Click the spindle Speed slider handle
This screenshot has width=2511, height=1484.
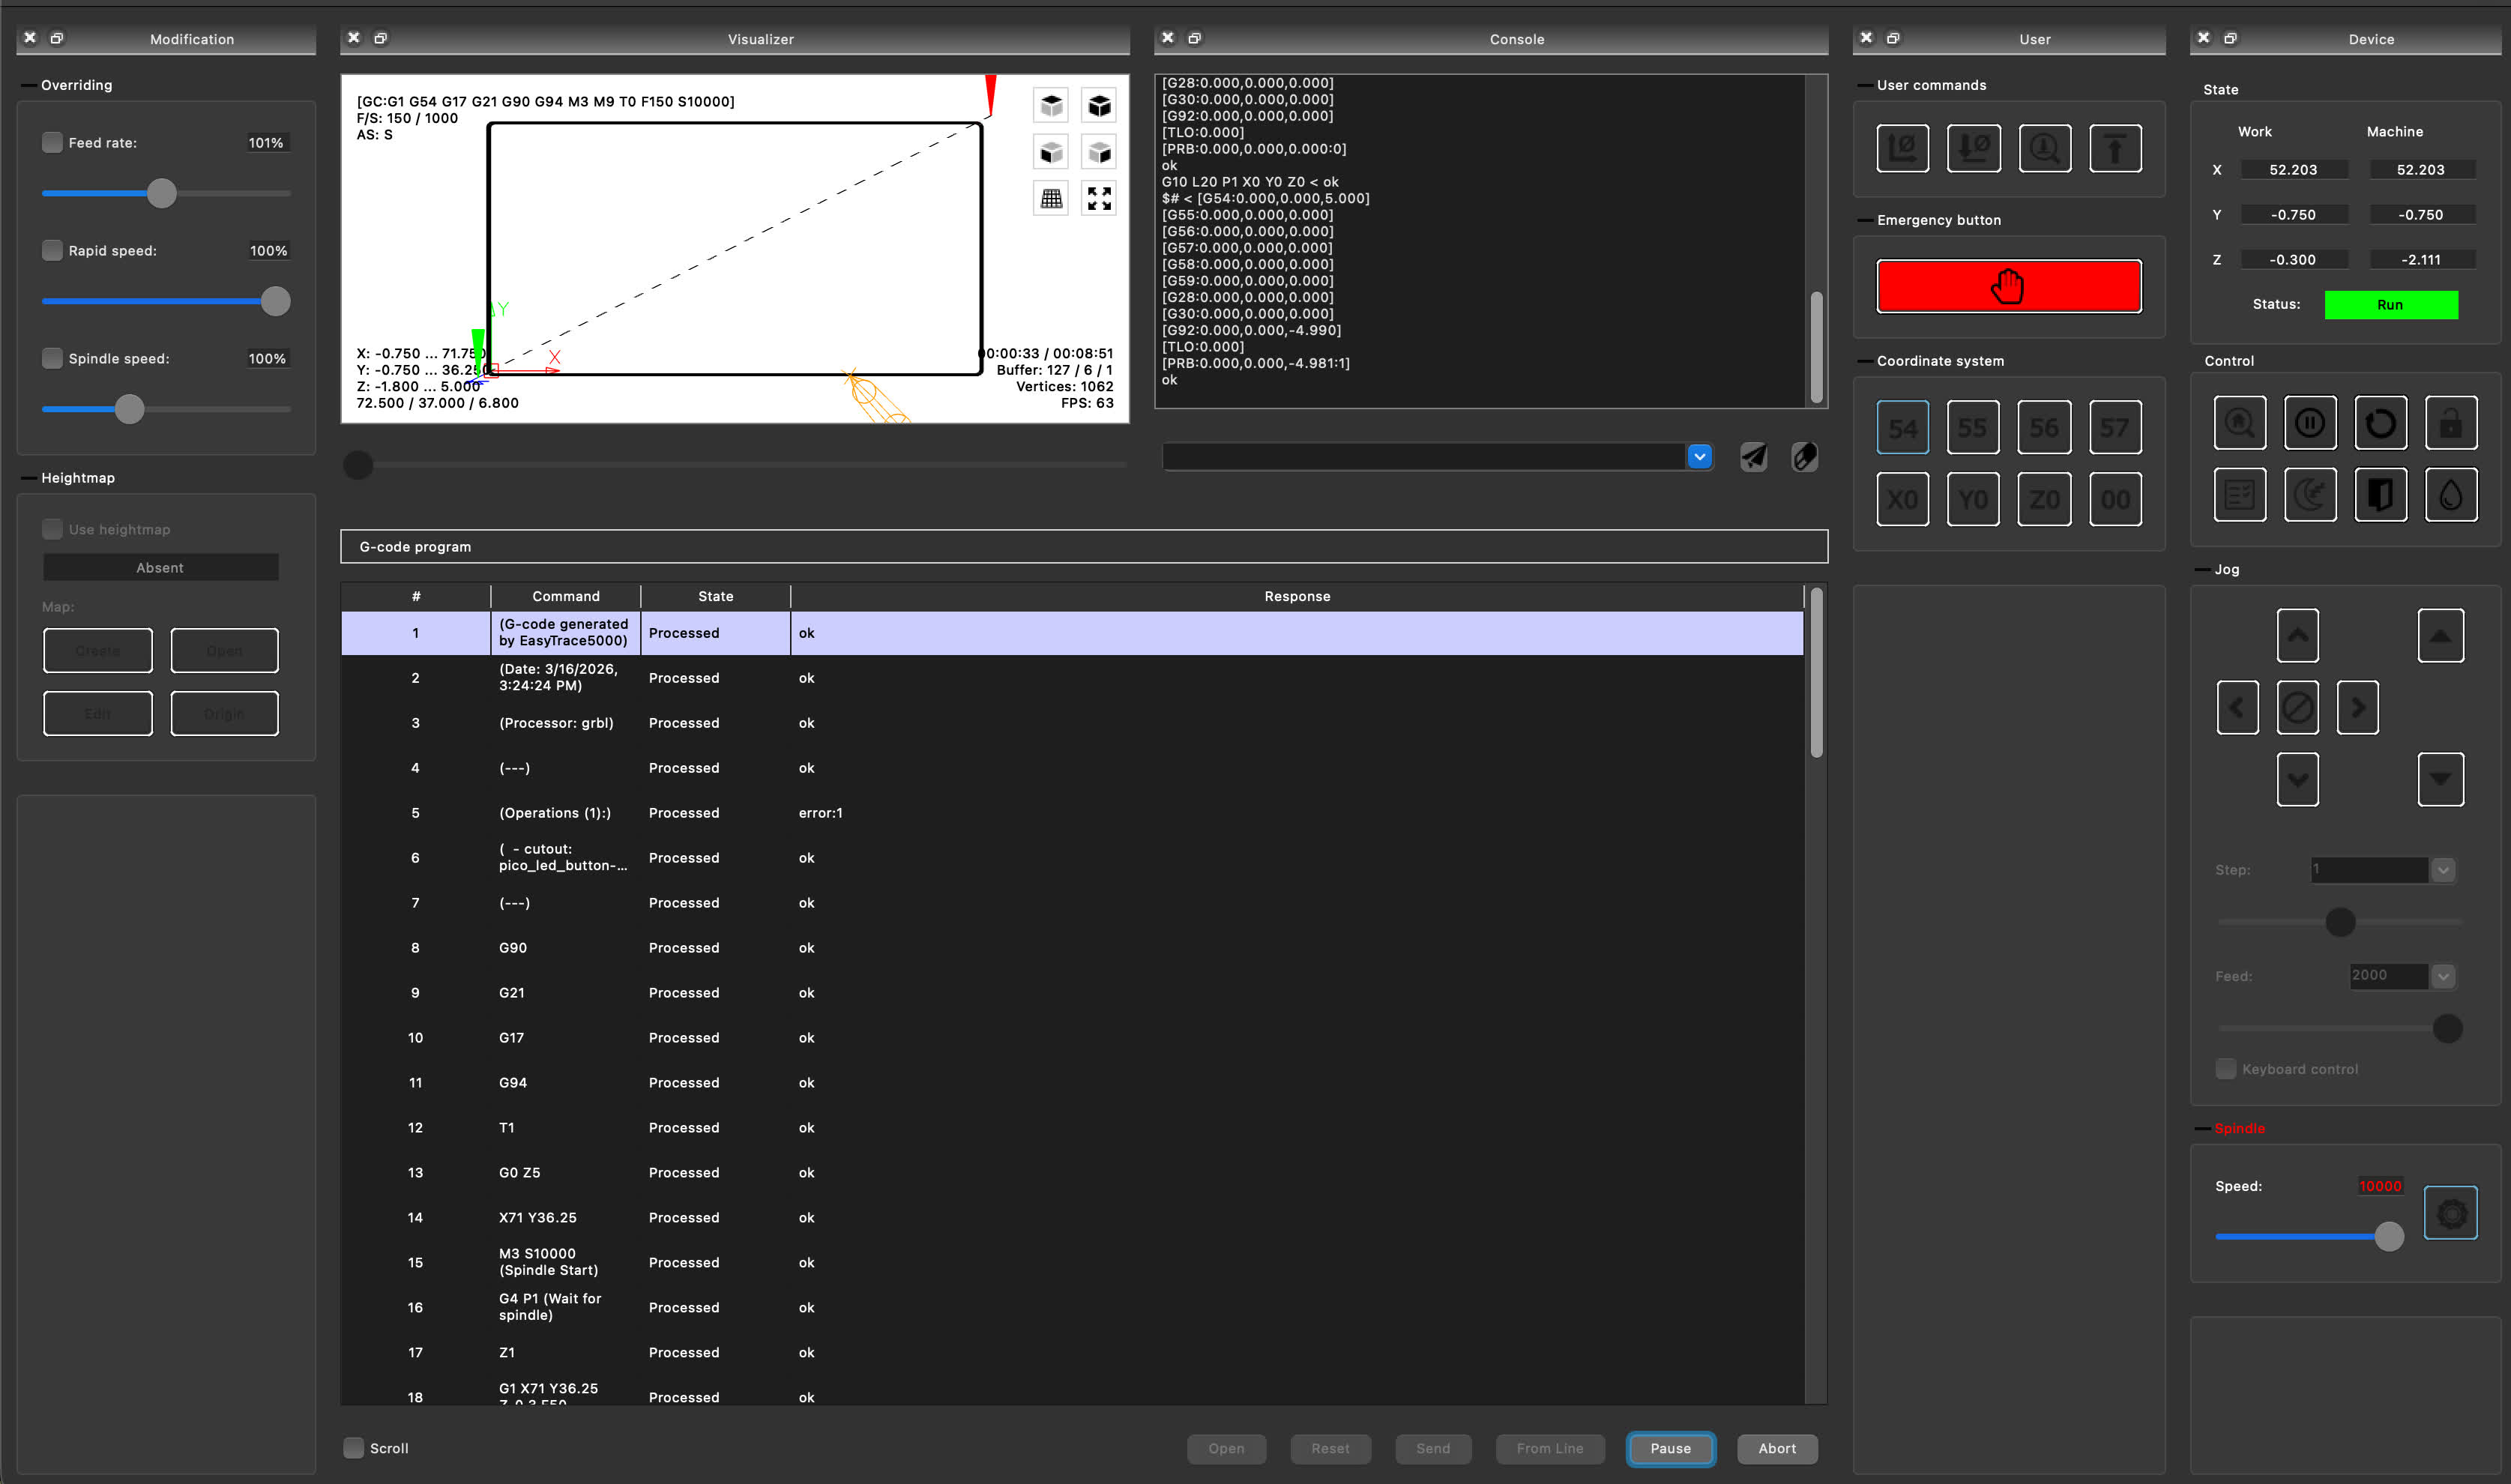(2389, 1237)
